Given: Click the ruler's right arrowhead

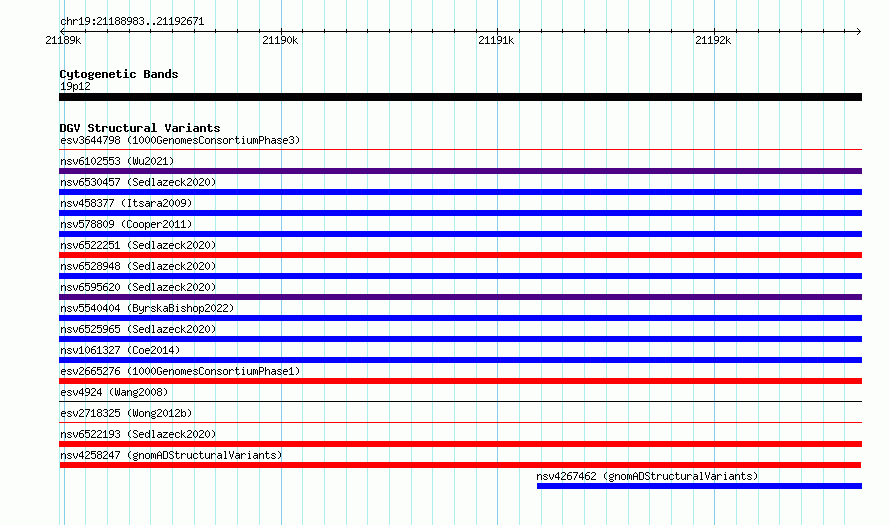Looking at the screenshot, I should tap(859, 31).
